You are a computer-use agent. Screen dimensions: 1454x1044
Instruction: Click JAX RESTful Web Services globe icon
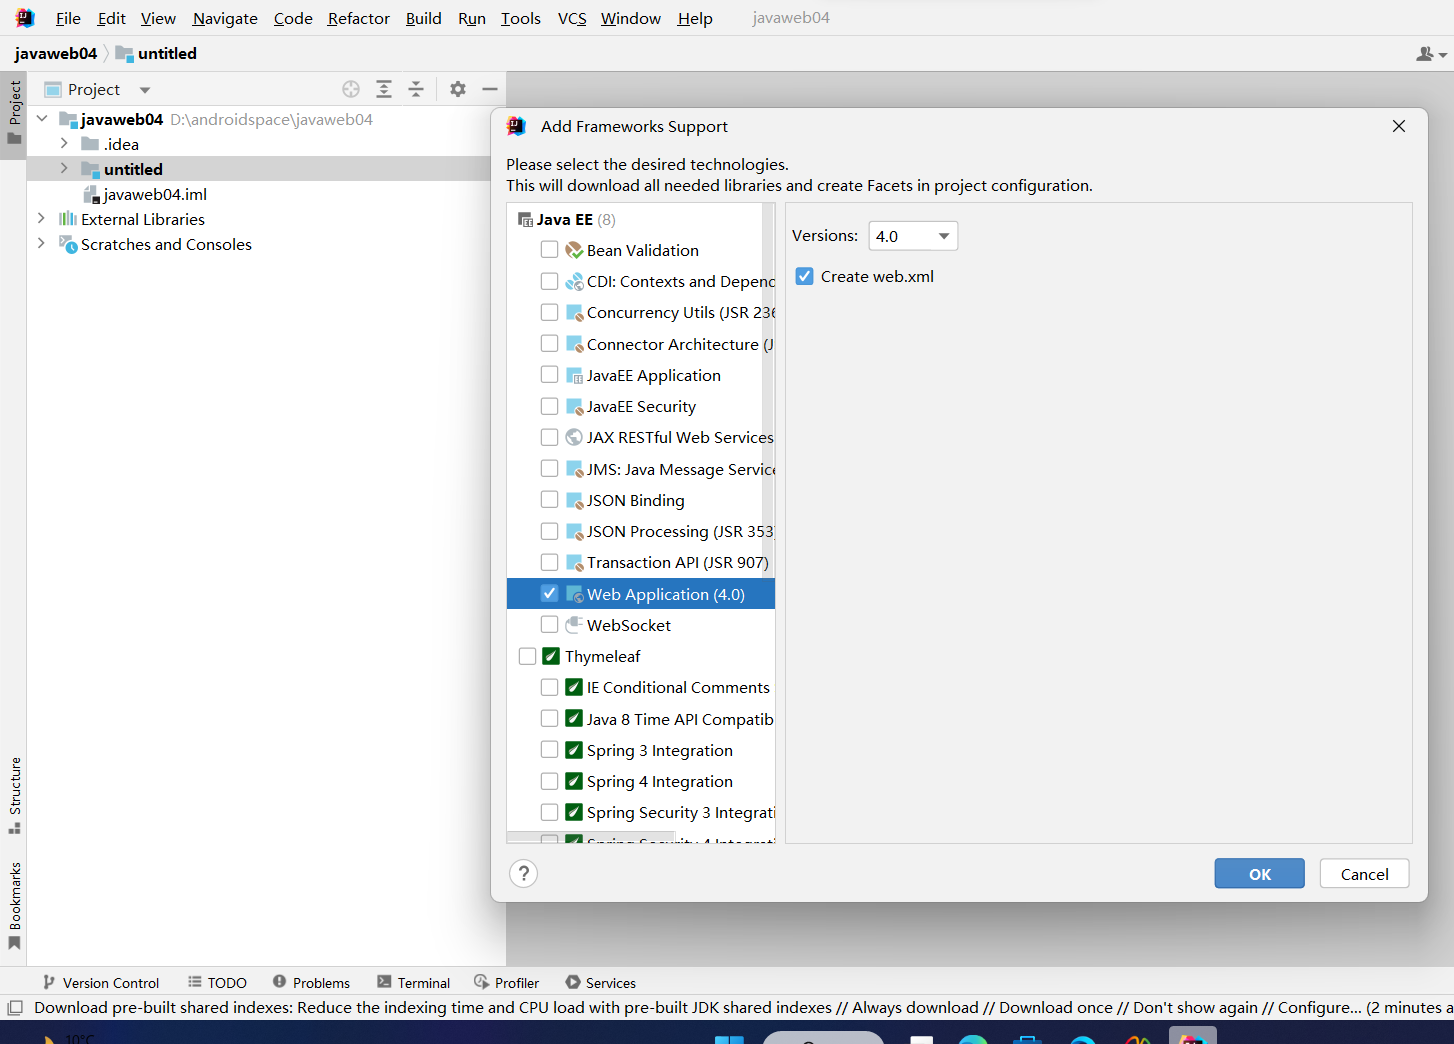(x=574, y=437)
